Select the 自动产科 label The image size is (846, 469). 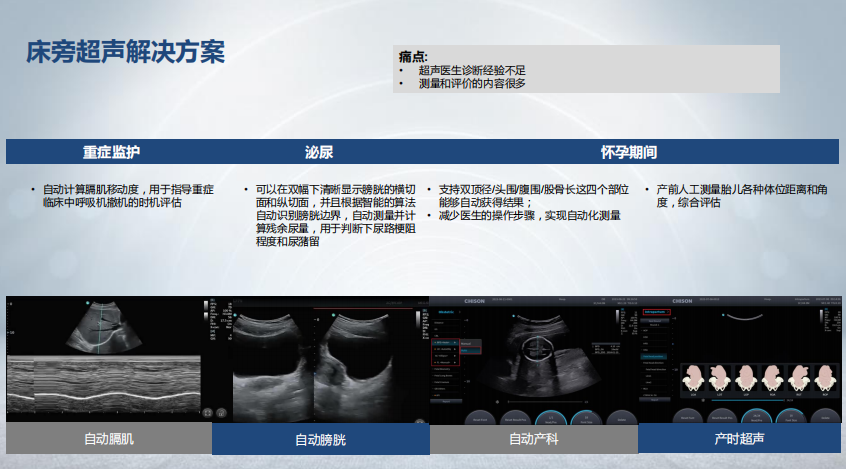[533, 438]
